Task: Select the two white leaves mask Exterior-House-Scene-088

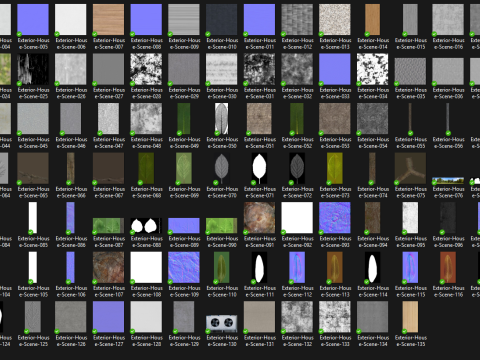Action: (146, 226)
